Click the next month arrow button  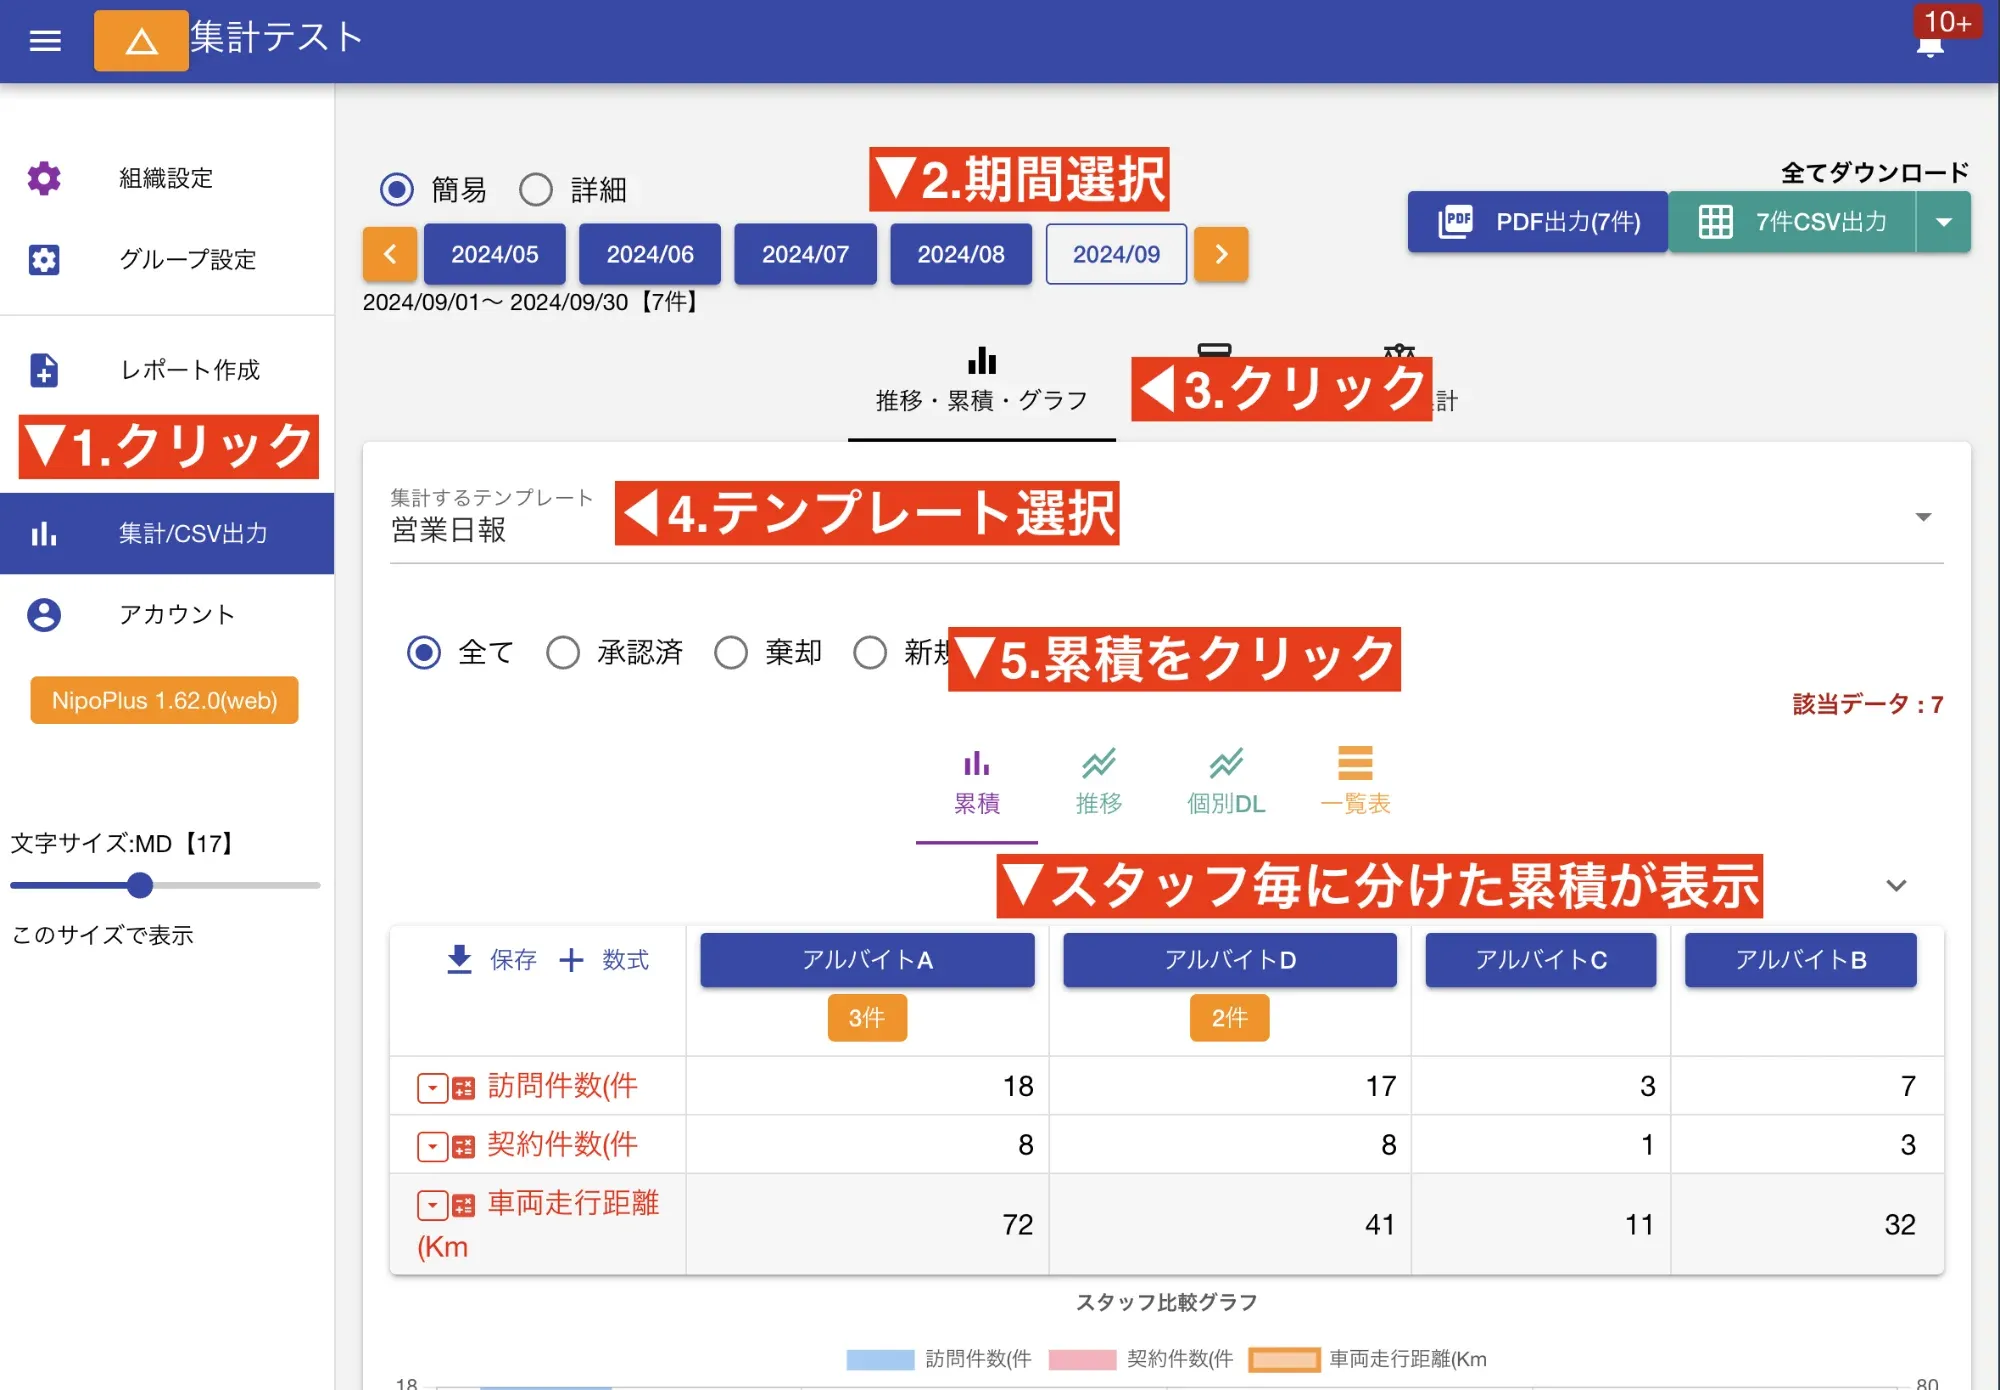click(x=1221, y=254)
